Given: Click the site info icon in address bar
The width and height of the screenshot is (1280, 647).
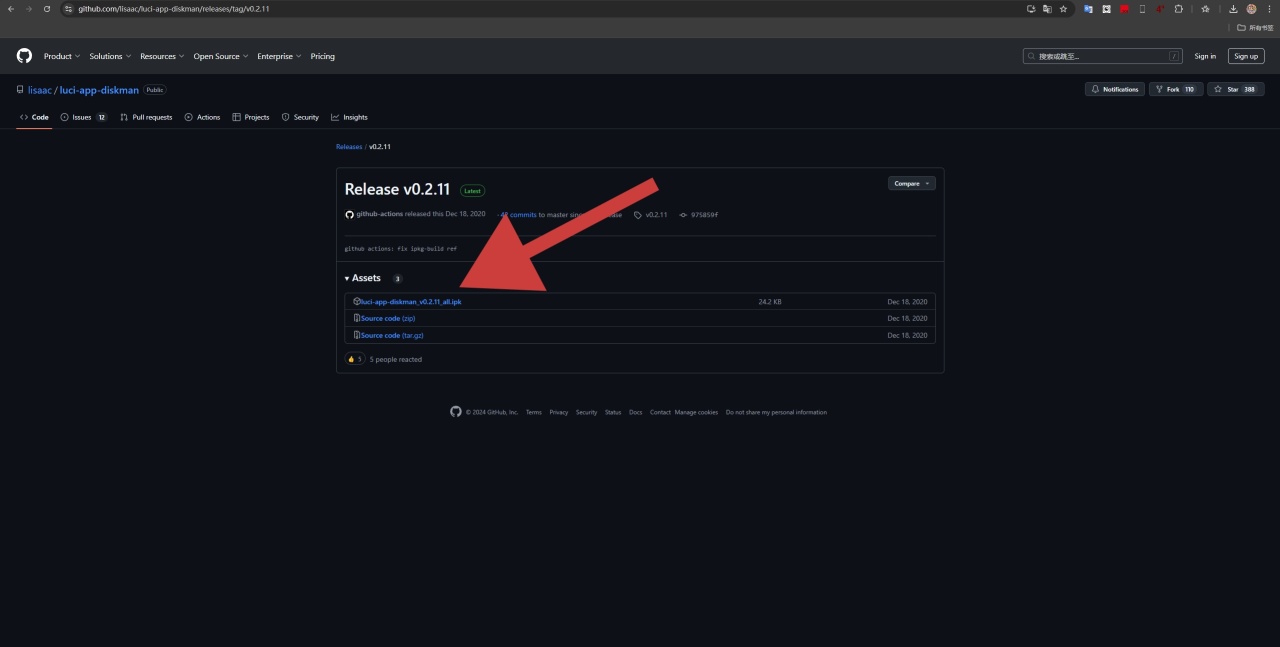Looking at the screenshot, I should coord(68,9).
